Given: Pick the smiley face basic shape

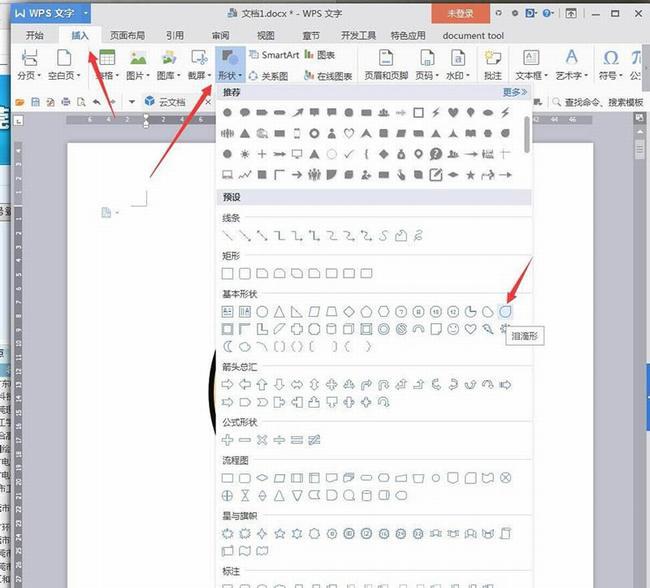Looking at the screenshot, I should point(453,329).
